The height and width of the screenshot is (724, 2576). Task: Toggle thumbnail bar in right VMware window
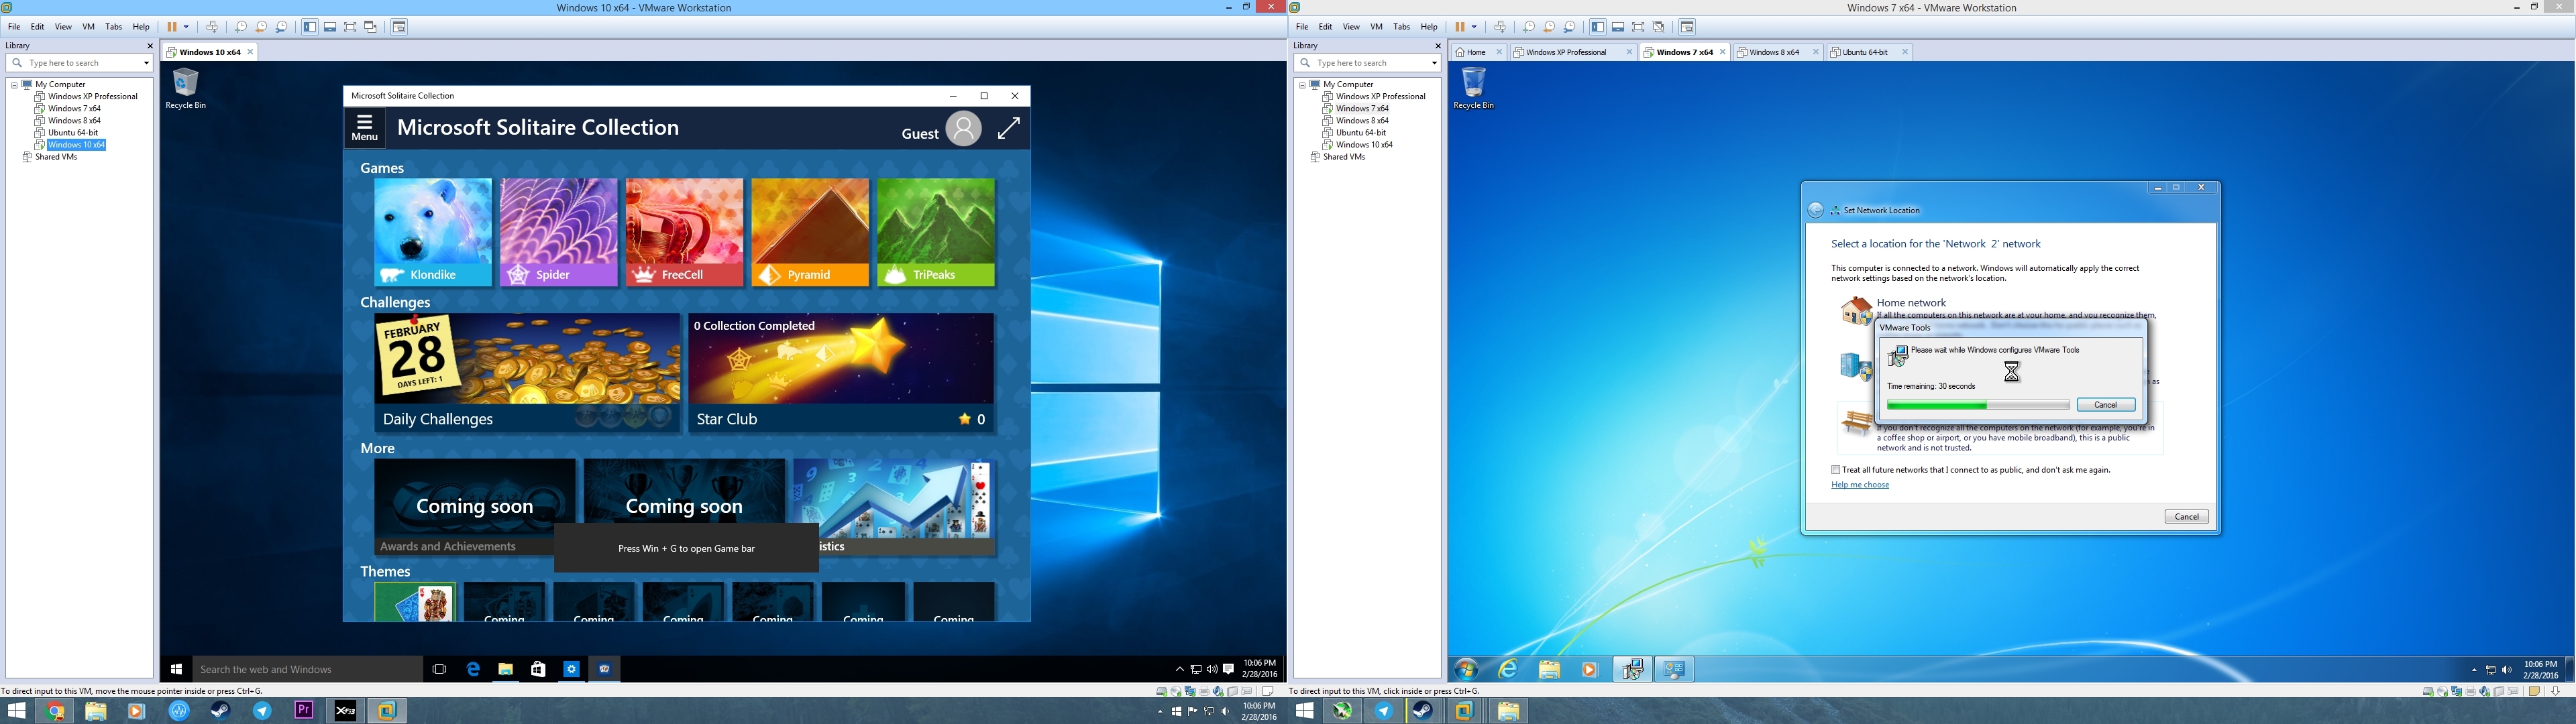[x=1618, y=27]
